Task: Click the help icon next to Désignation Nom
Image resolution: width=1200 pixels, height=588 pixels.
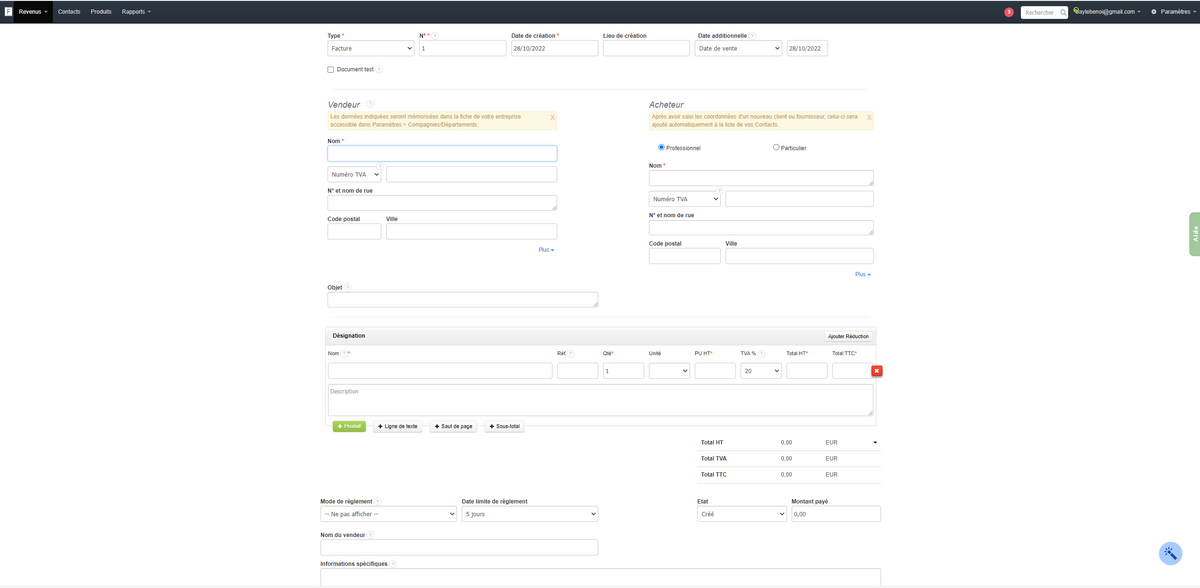Action: pos(344,353)
